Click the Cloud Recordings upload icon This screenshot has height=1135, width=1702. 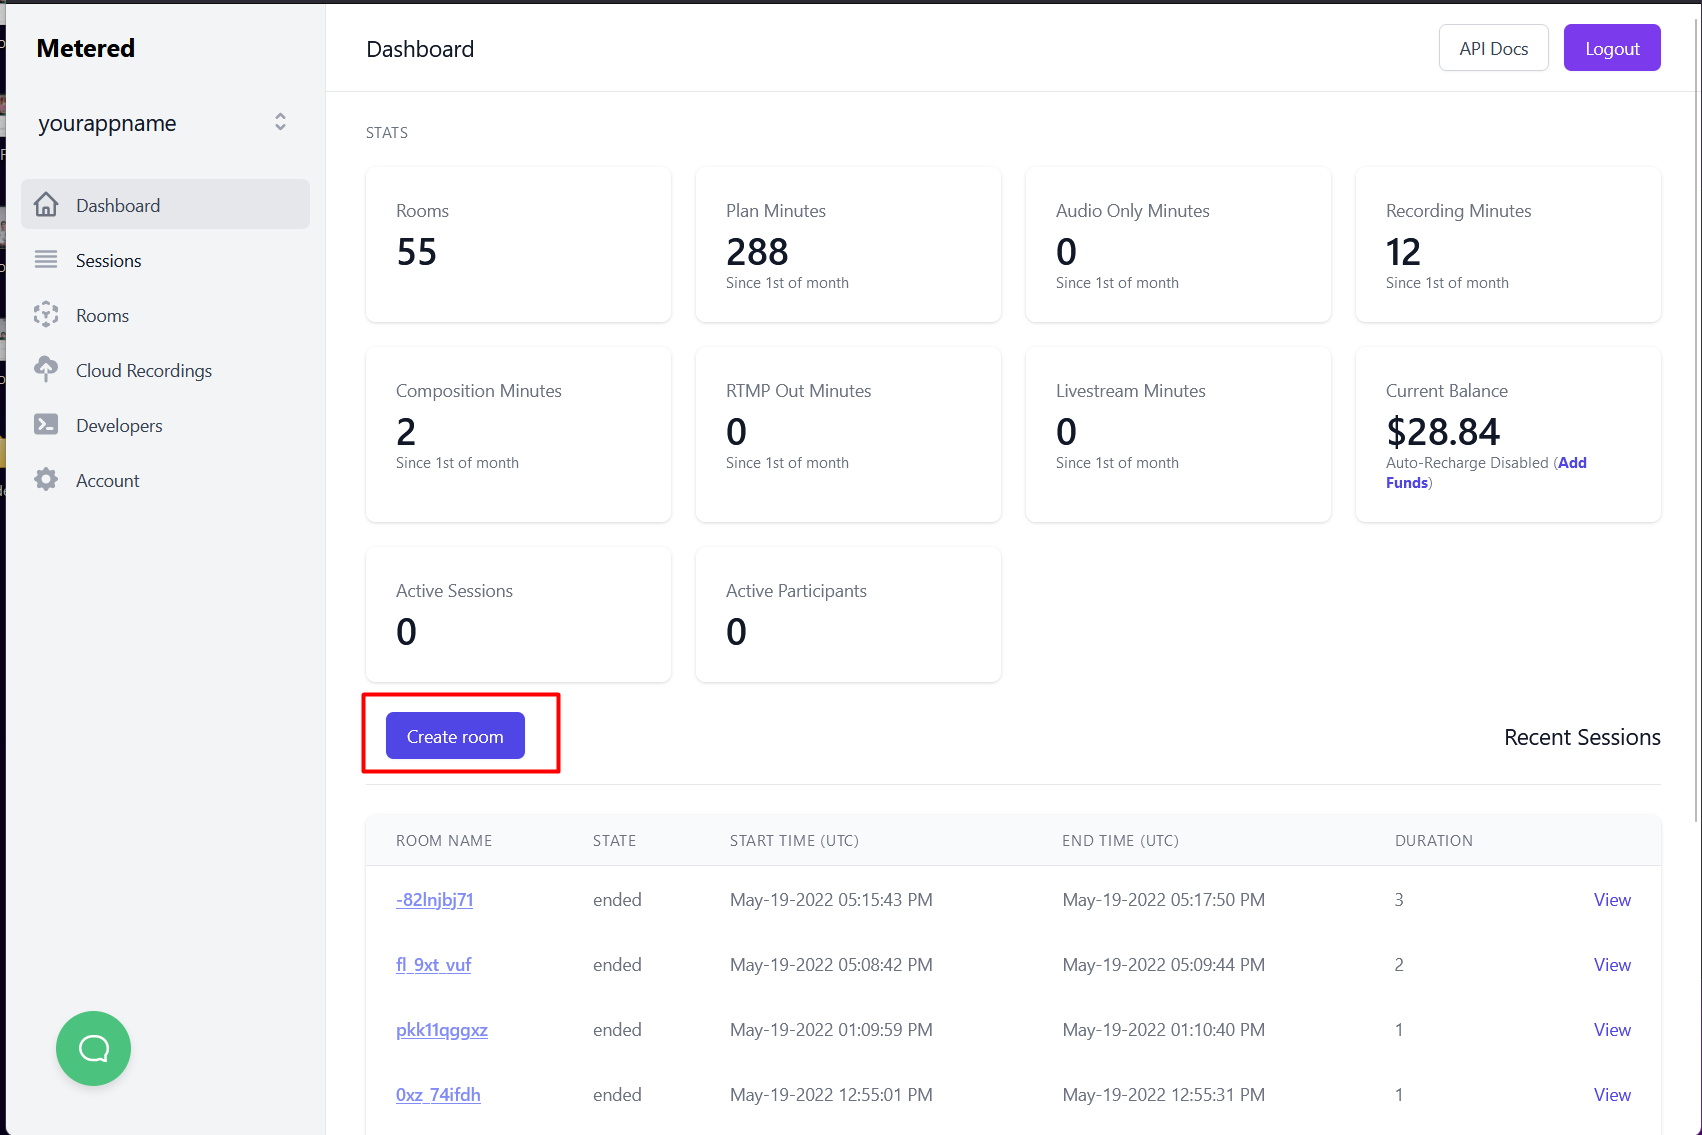click(46, 370)
